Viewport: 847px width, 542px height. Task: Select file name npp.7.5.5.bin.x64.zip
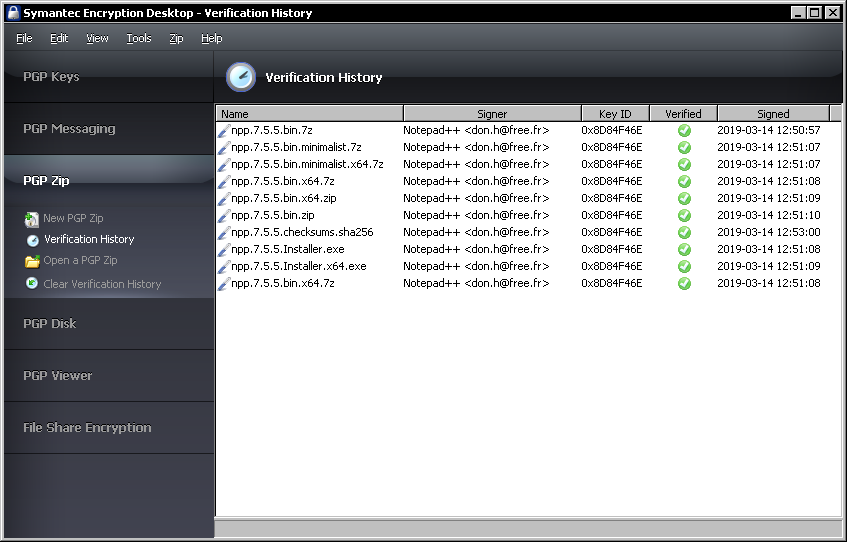click(284, 198)
